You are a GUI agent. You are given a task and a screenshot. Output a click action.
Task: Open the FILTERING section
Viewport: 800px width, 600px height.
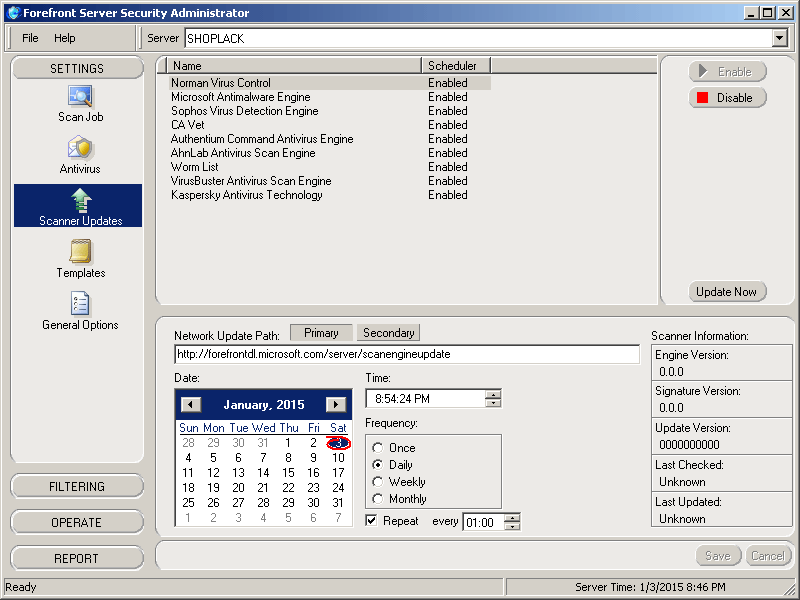[x=77, y=486]
